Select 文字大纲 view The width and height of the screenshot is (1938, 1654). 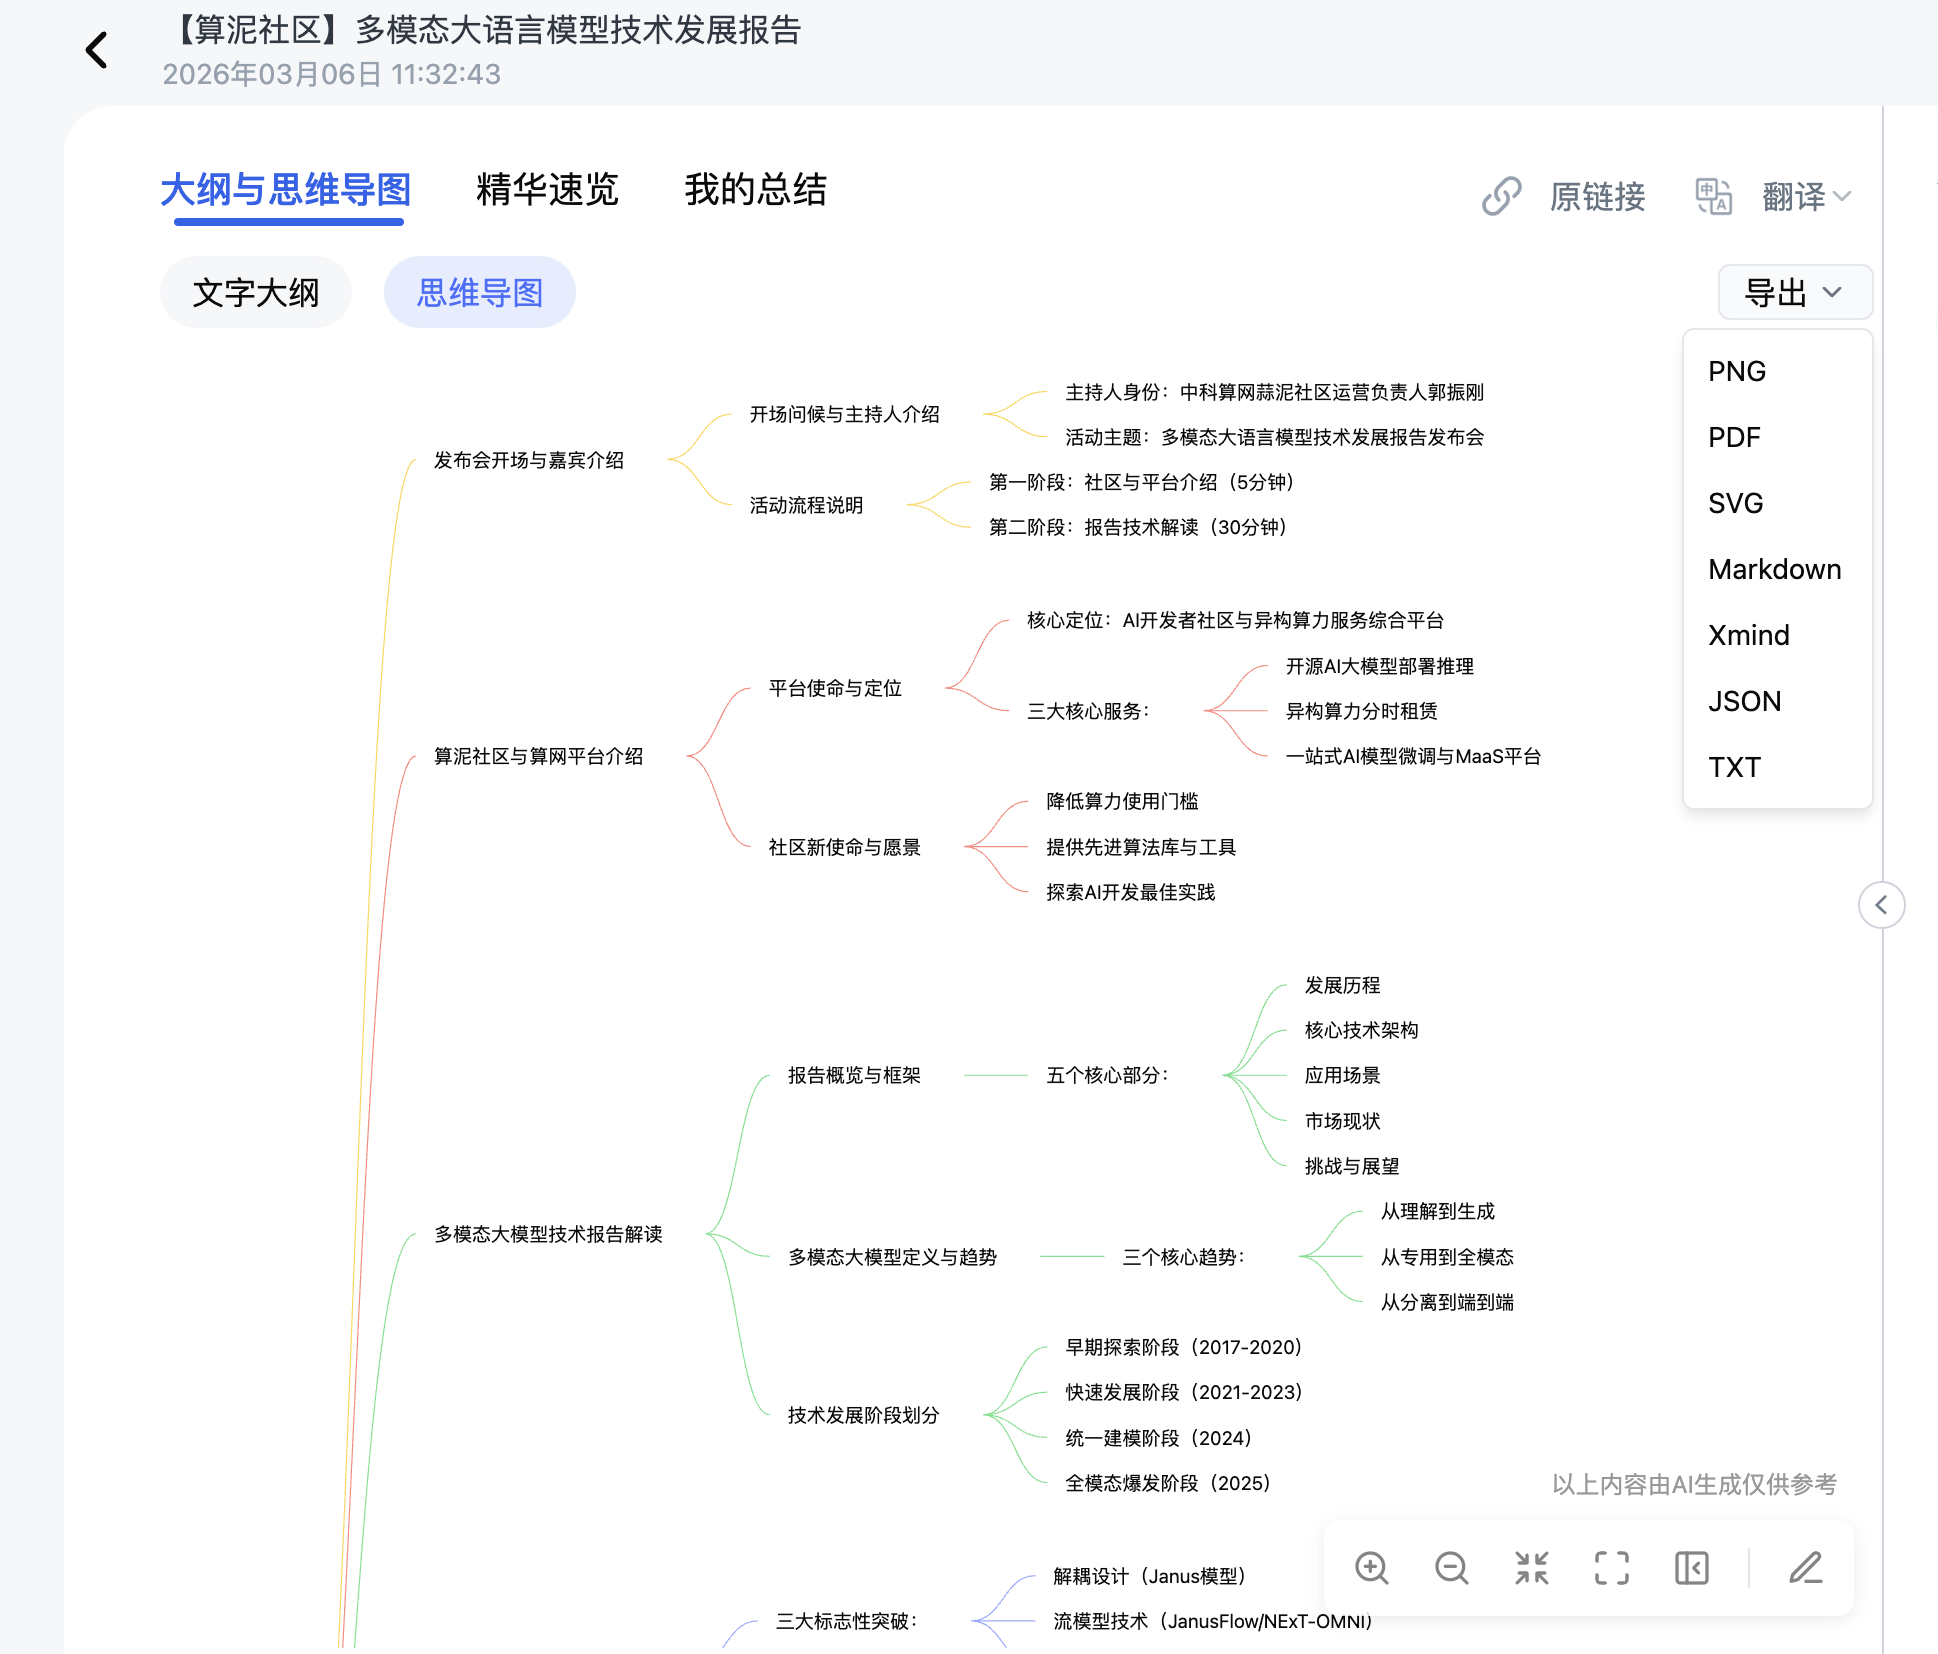(256, 292)
